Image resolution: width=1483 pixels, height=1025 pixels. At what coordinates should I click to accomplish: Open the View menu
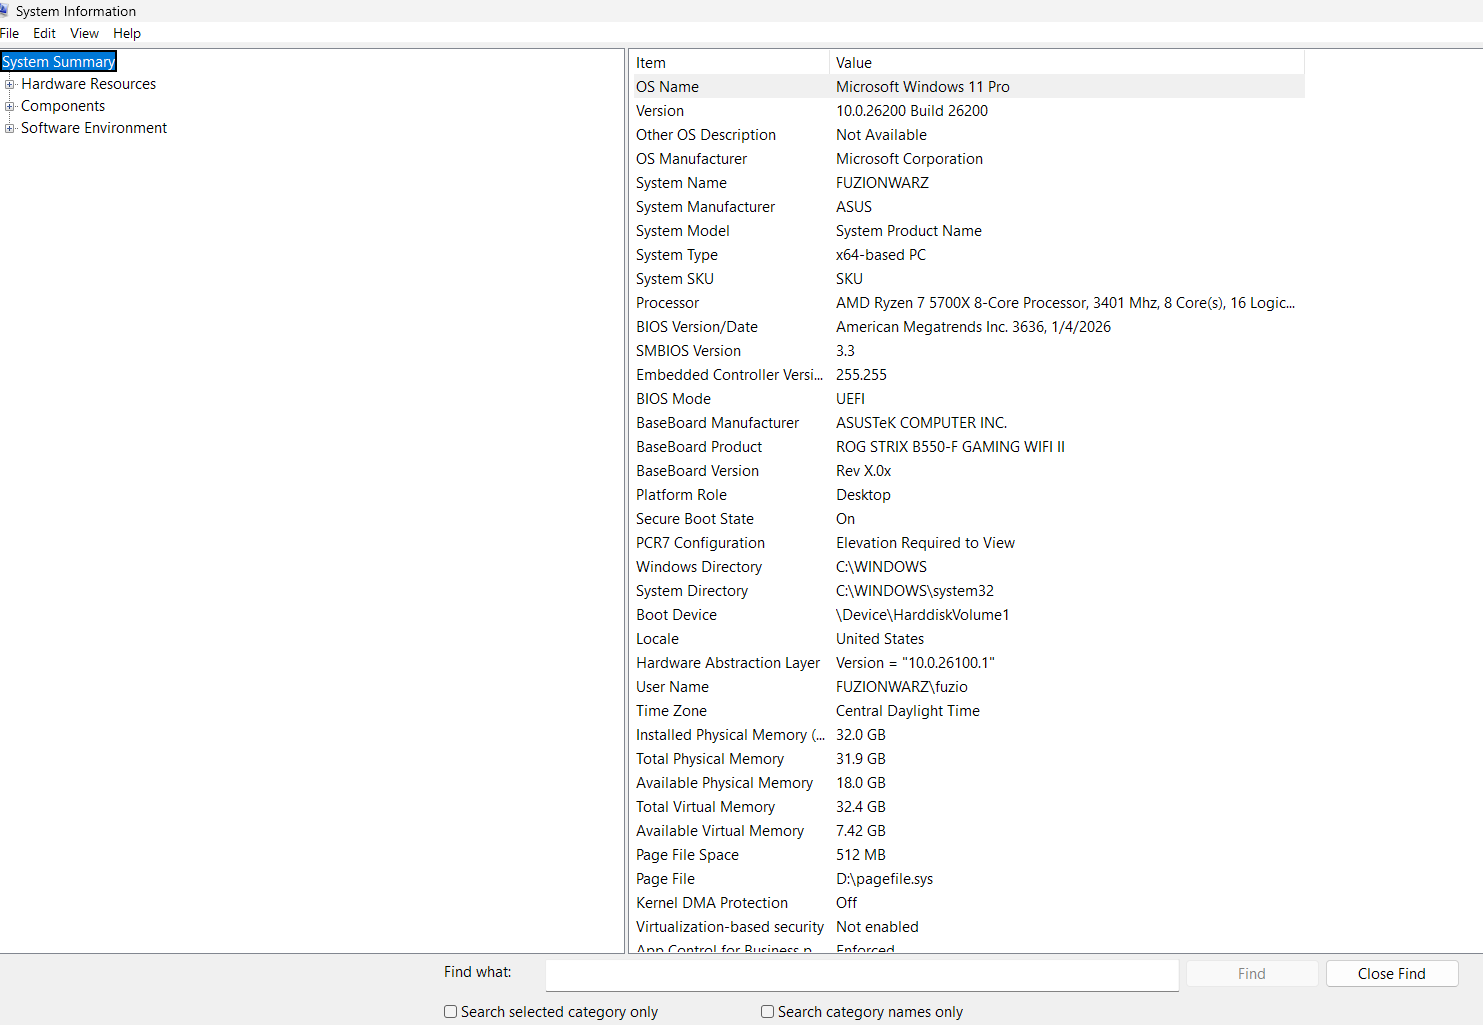click(84, 33)
